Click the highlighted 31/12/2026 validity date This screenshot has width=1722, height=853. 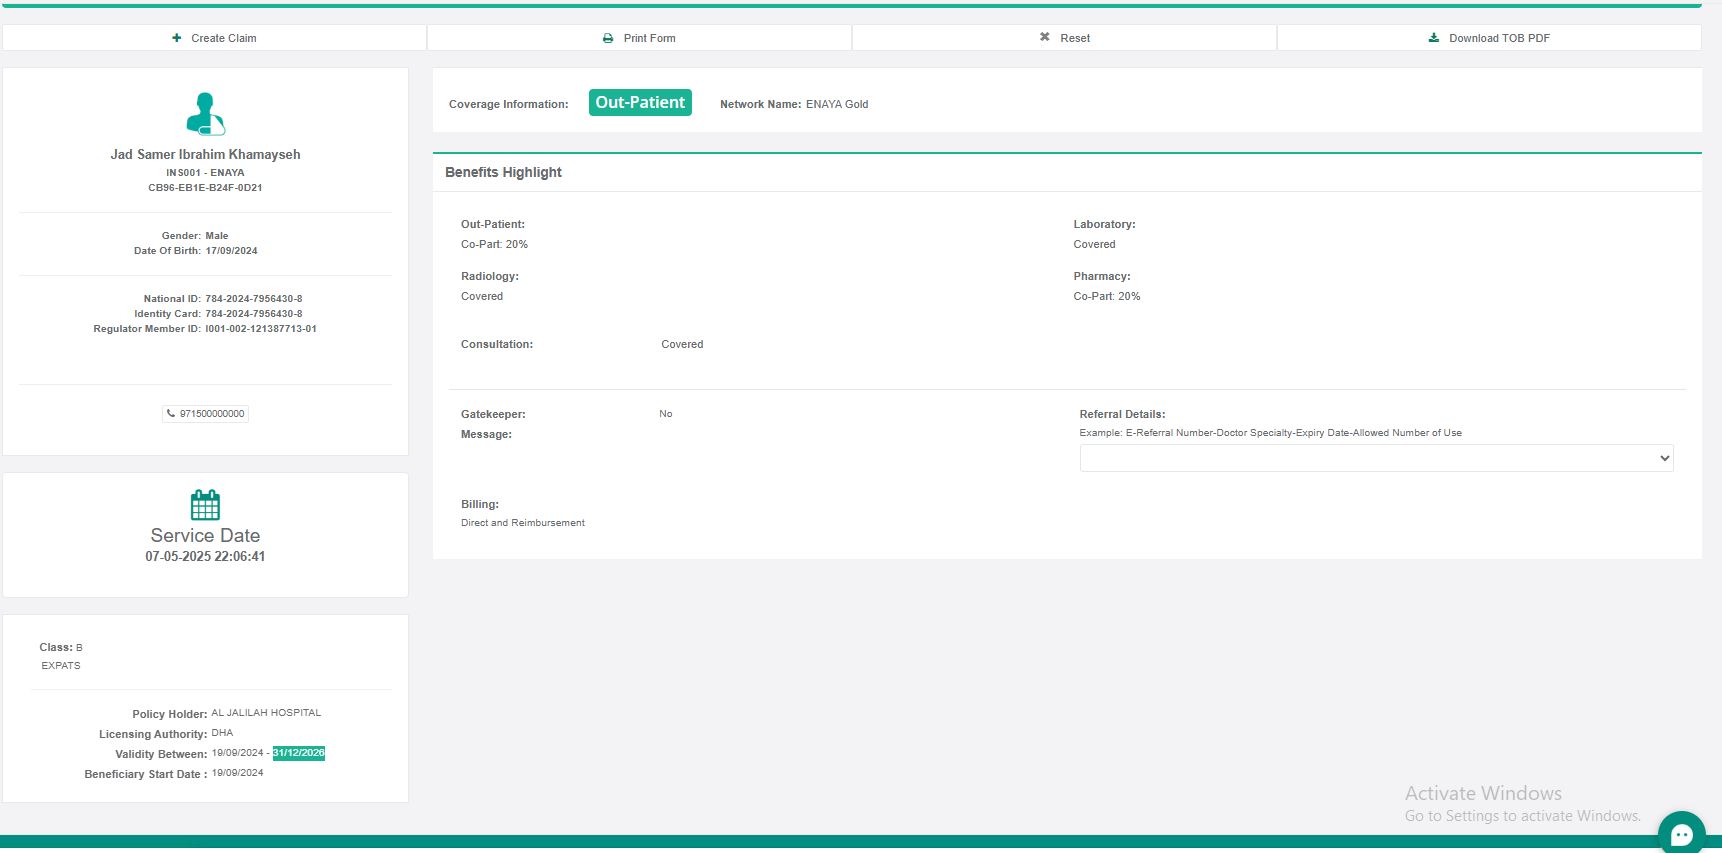pos(299,753)
